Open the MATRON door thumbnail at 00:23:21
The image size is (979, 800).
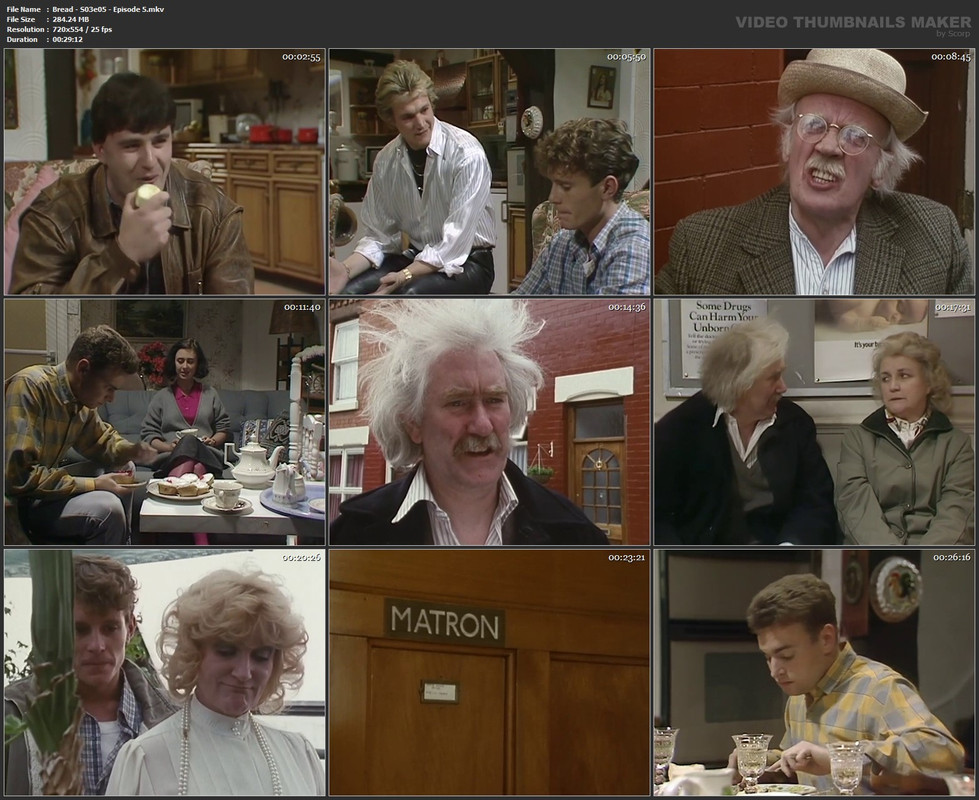490,673
